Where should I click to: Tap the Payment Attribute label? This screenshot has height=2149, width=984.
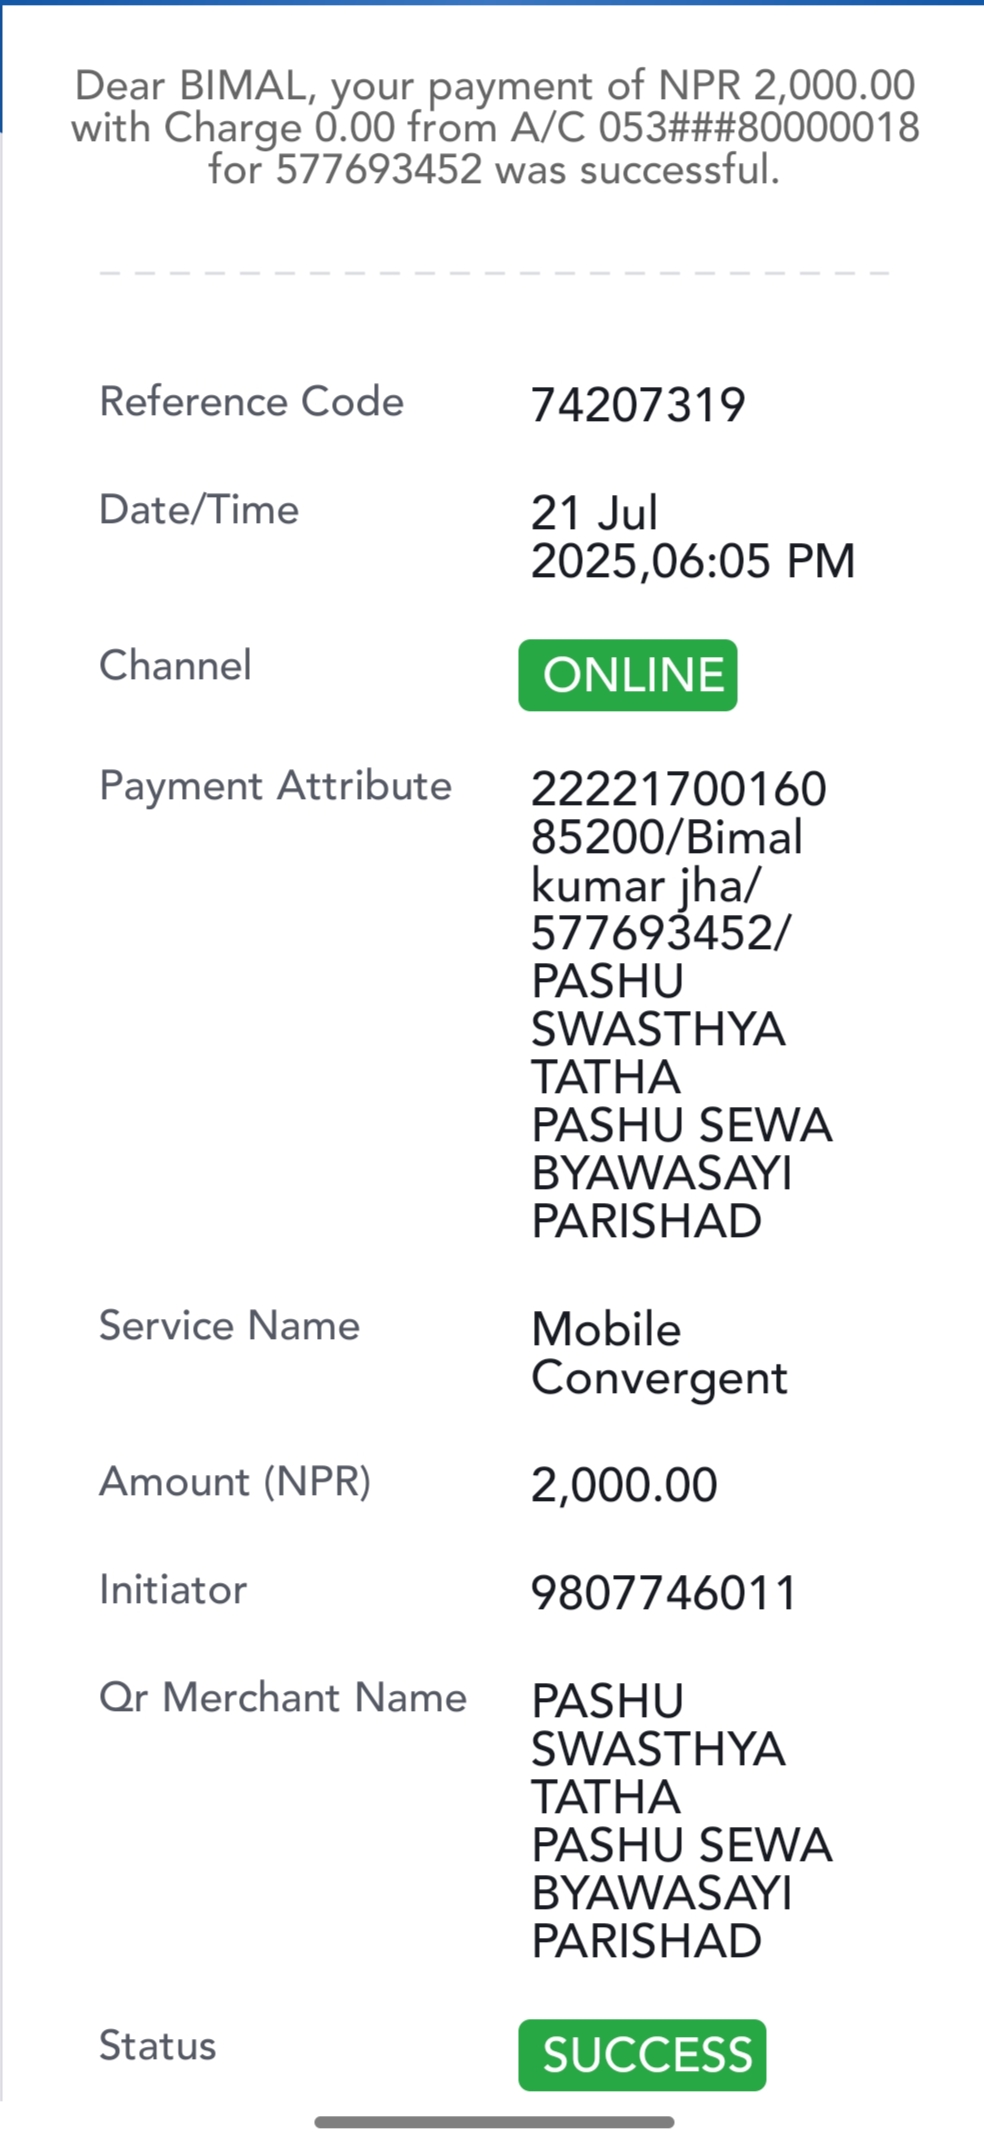tap(275, 786)
